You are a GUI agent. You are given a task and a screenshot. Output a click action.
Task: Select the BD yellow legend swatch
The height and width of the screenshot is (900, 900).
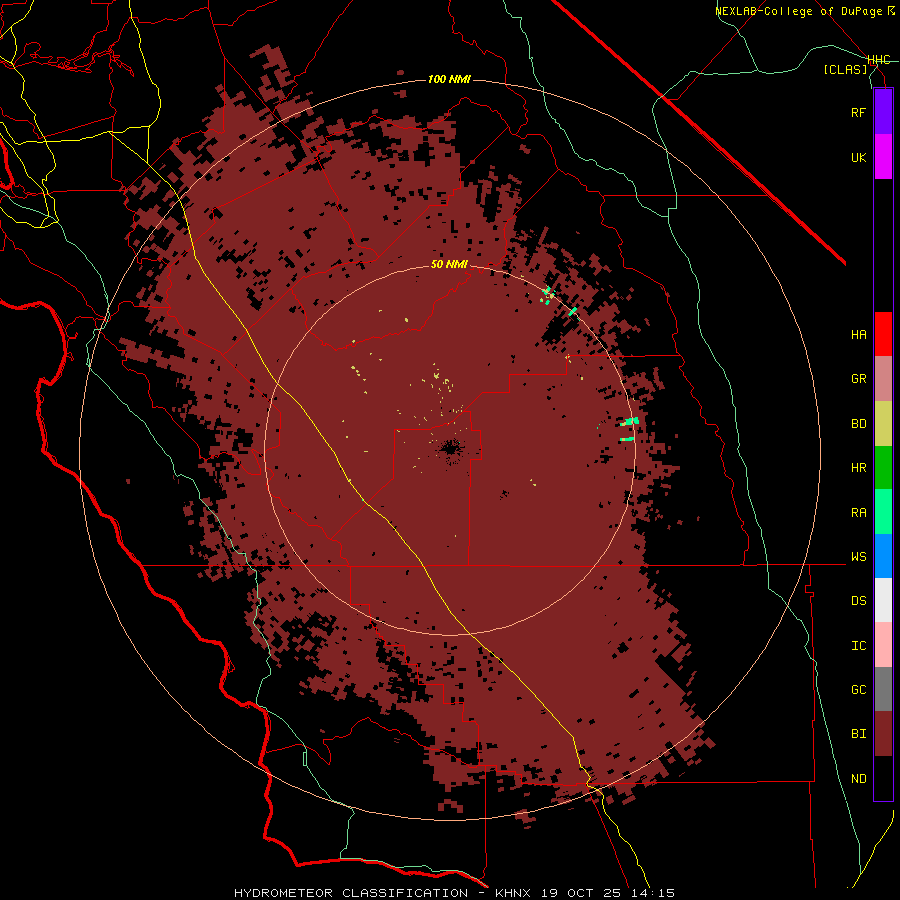tap(883, 424)
